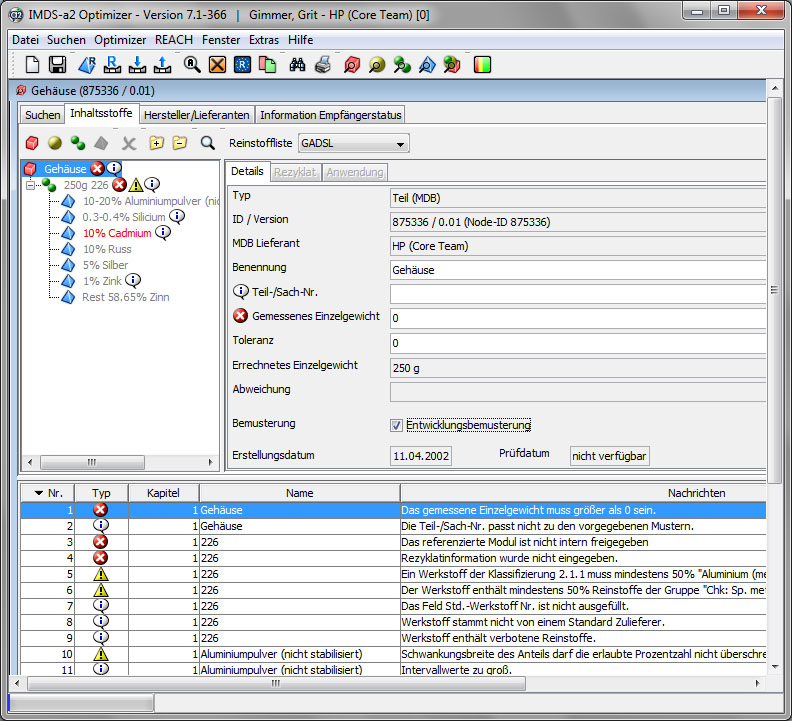Screen dimensions: 792x721
Task: Open the Fenster menu
Action: point(221,40)
